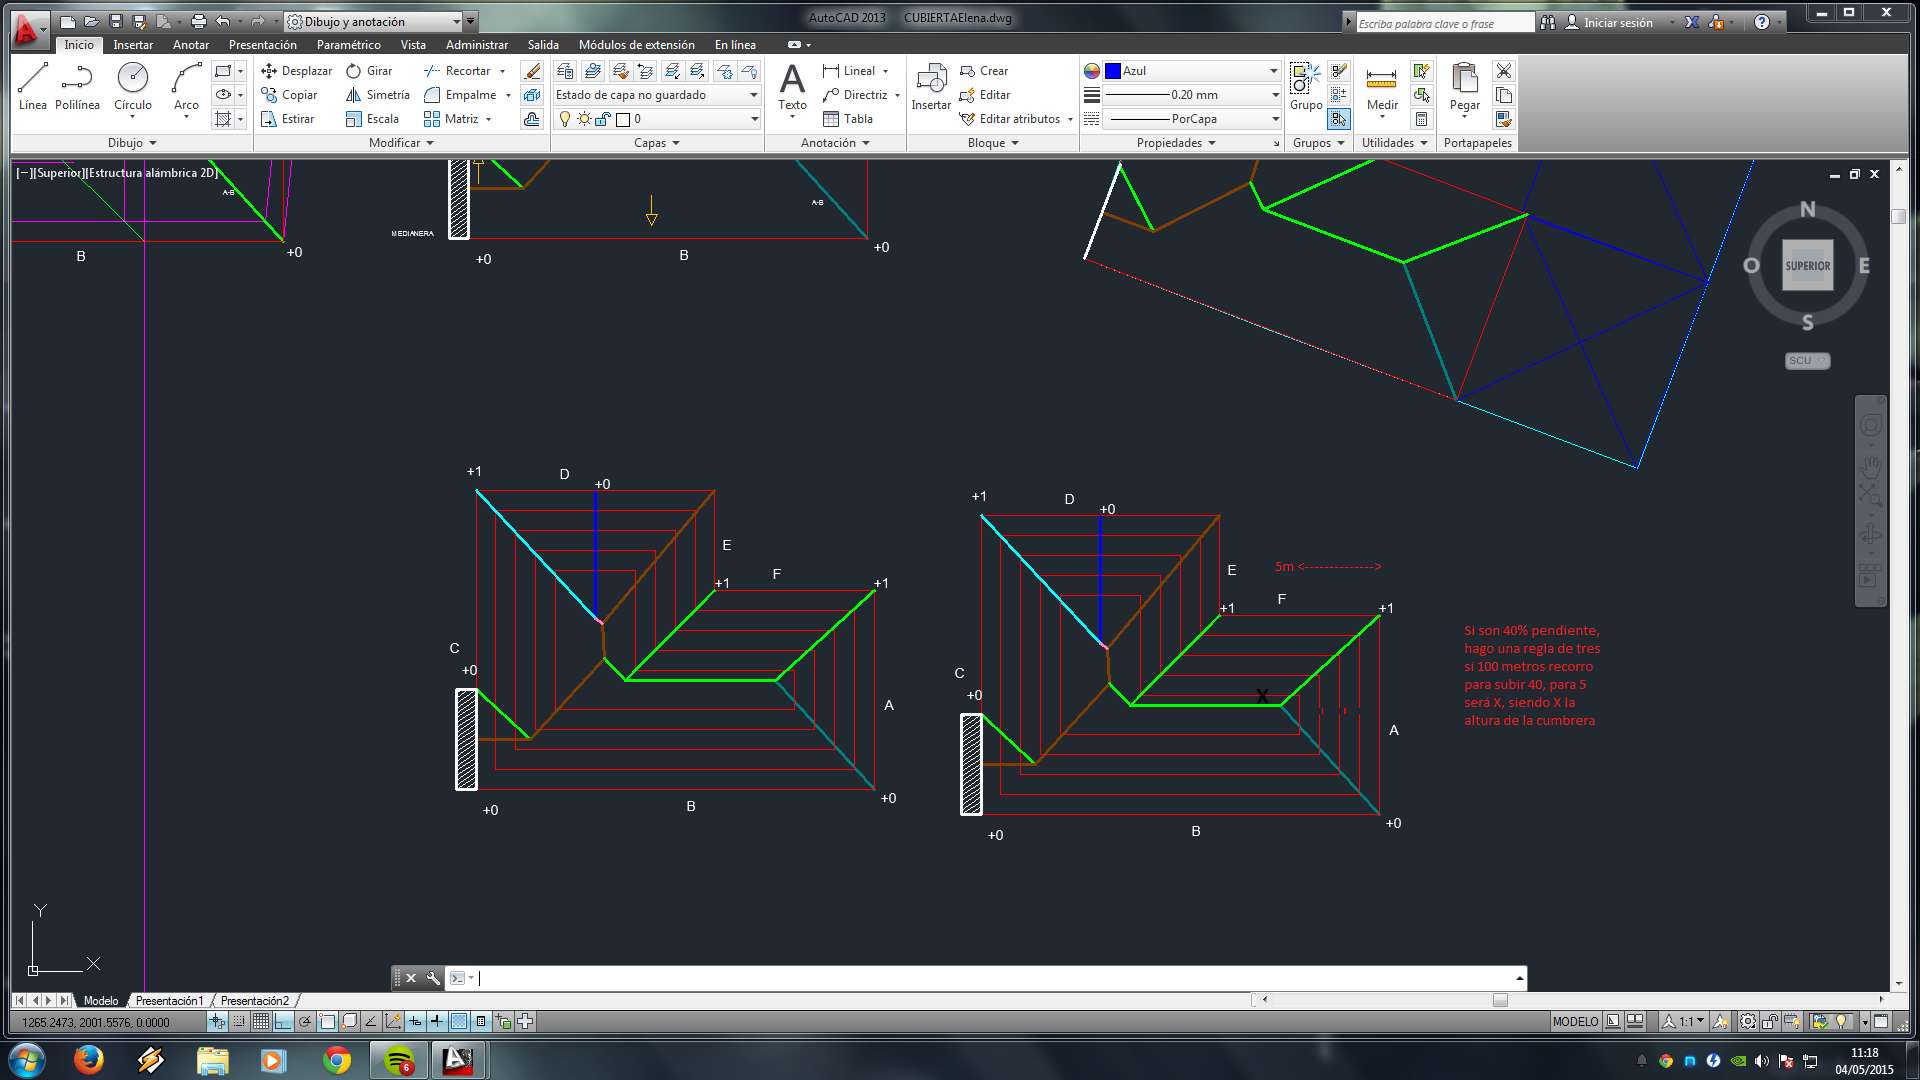Click the SCU button under ViewCube
The image size is (1920, 1080).
(x=1807, y=361)
